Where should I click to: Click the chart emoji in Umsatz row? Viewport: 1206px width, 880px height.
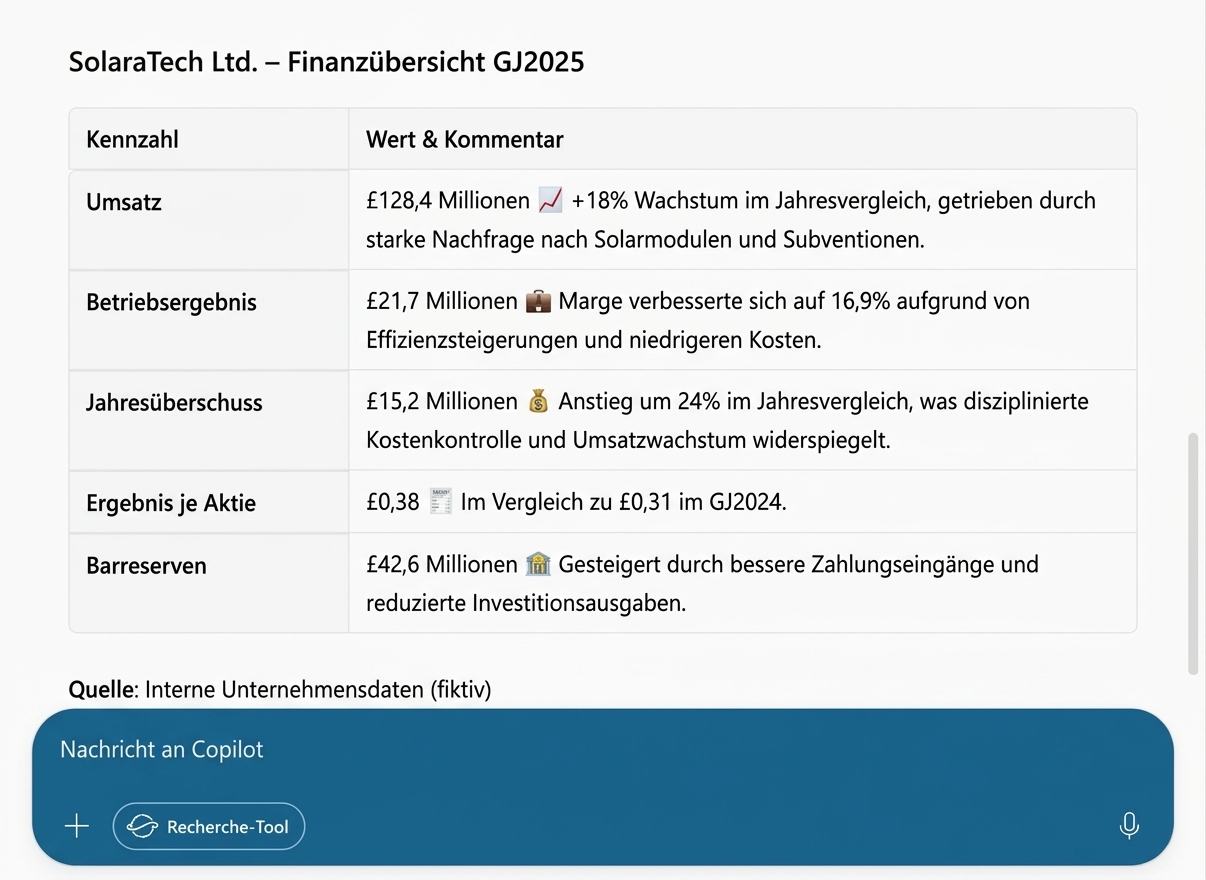[550, 201]
